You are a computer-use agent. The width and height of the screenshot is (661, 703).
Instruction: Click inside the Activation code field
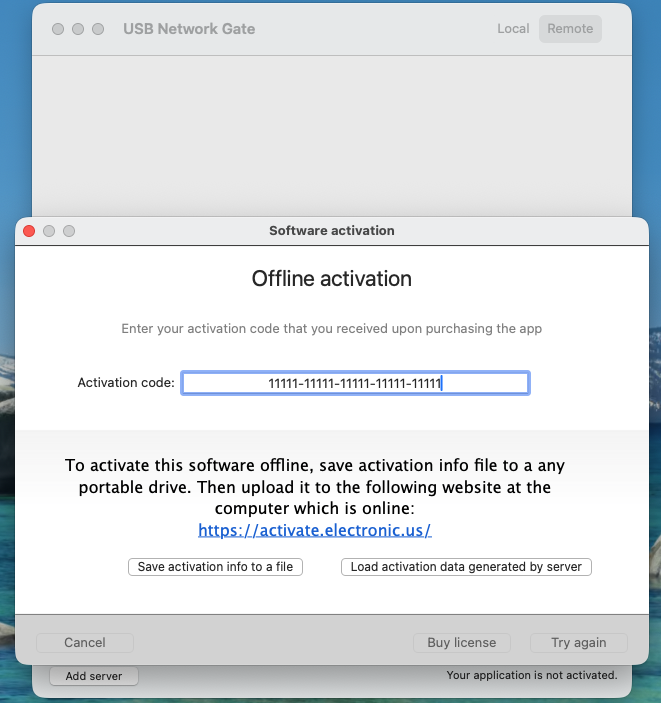(x=355, y=383)
